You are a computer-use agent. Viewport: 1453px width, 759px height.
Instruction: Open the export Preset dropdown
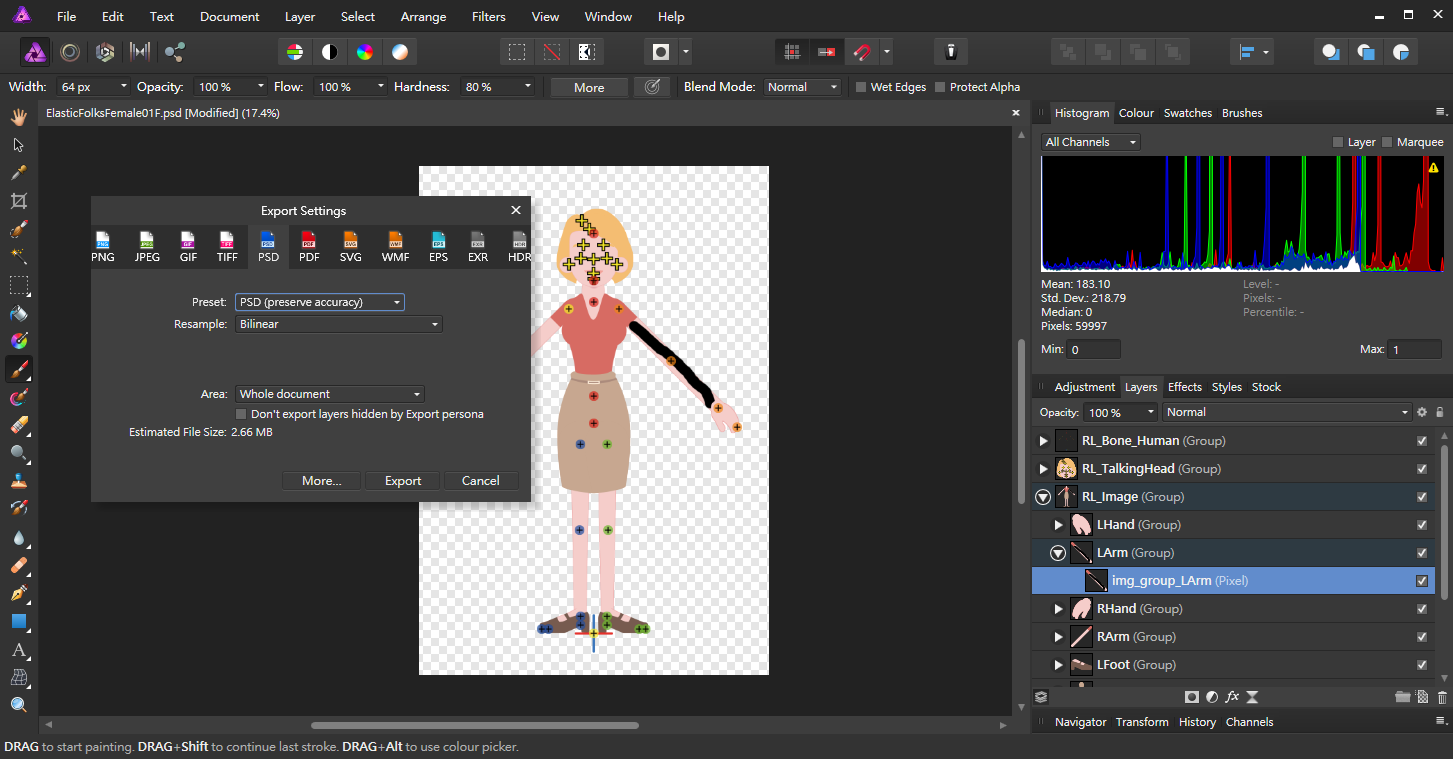coord(320,302)
